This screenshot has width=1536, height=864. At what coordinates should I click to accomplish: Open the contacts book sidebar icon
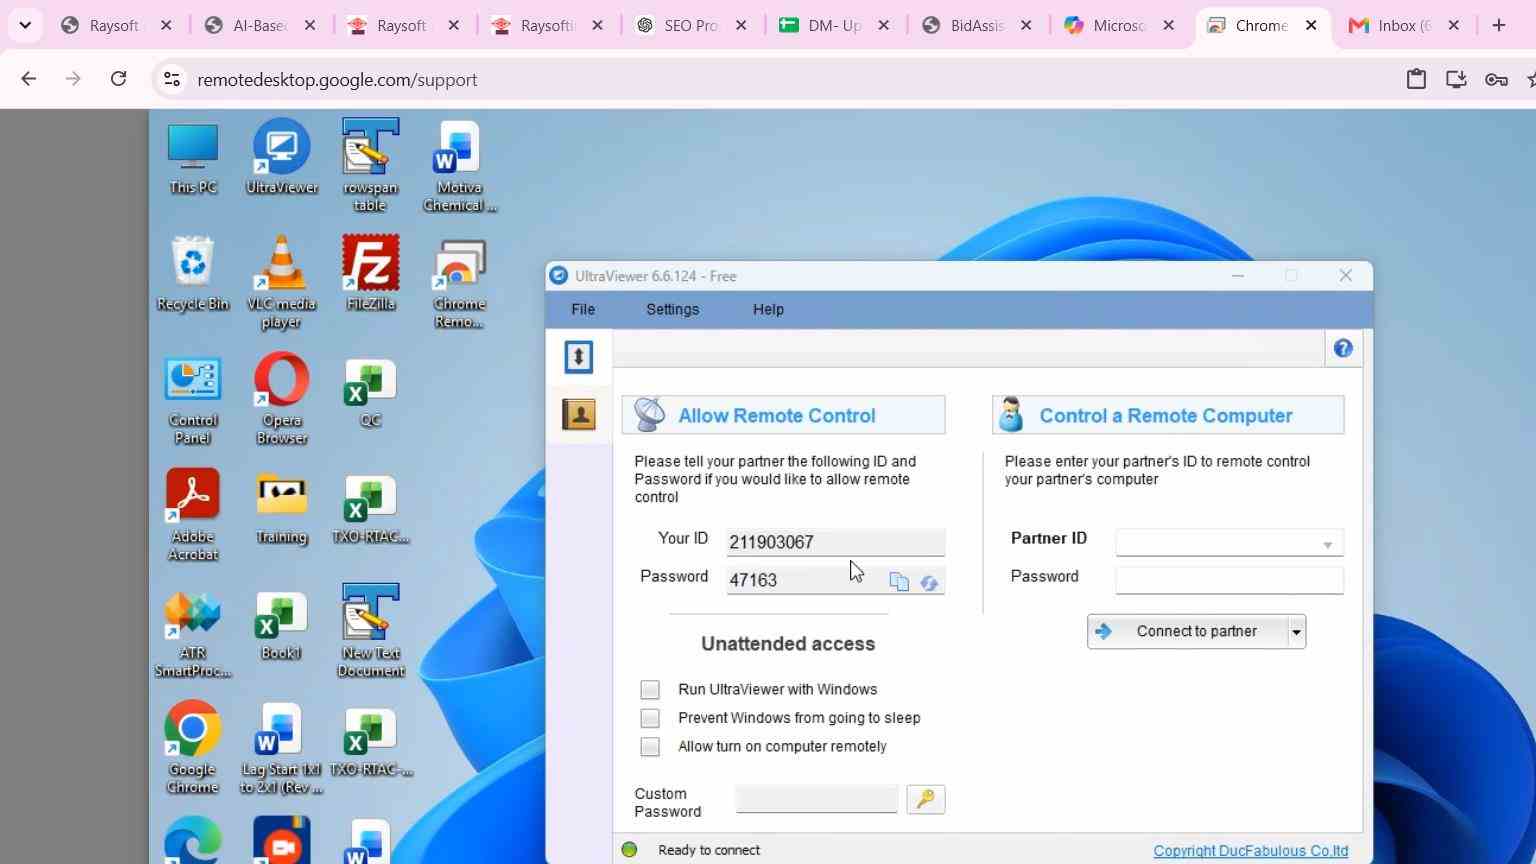point(578,414)
